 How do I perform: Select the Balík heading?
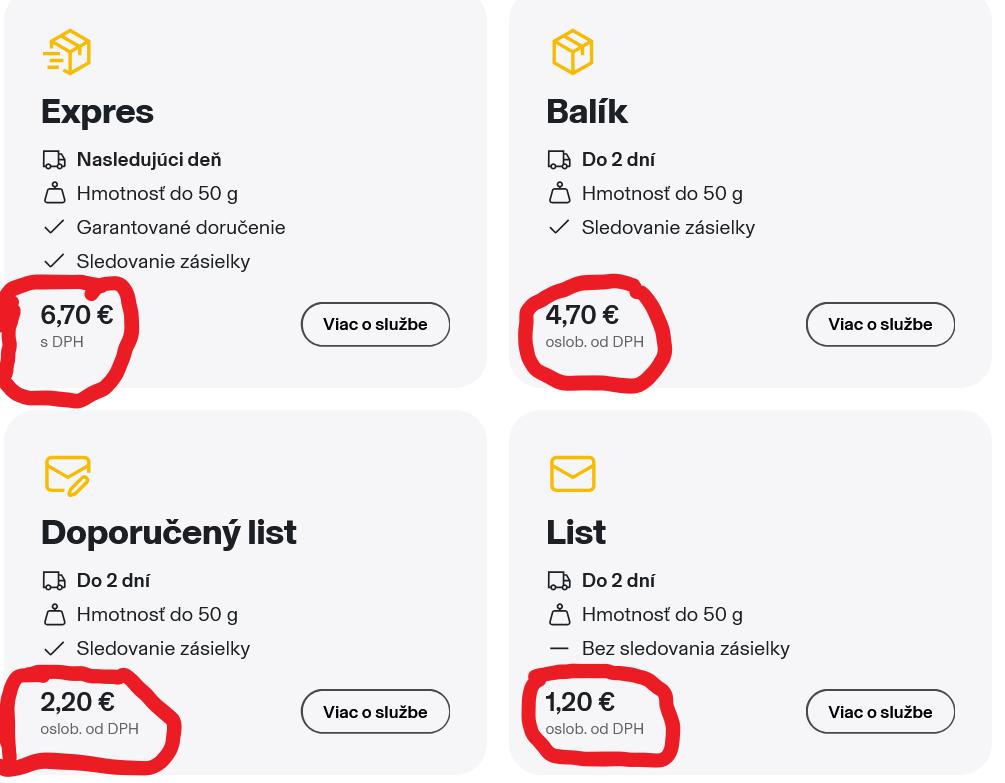(587, 112)
